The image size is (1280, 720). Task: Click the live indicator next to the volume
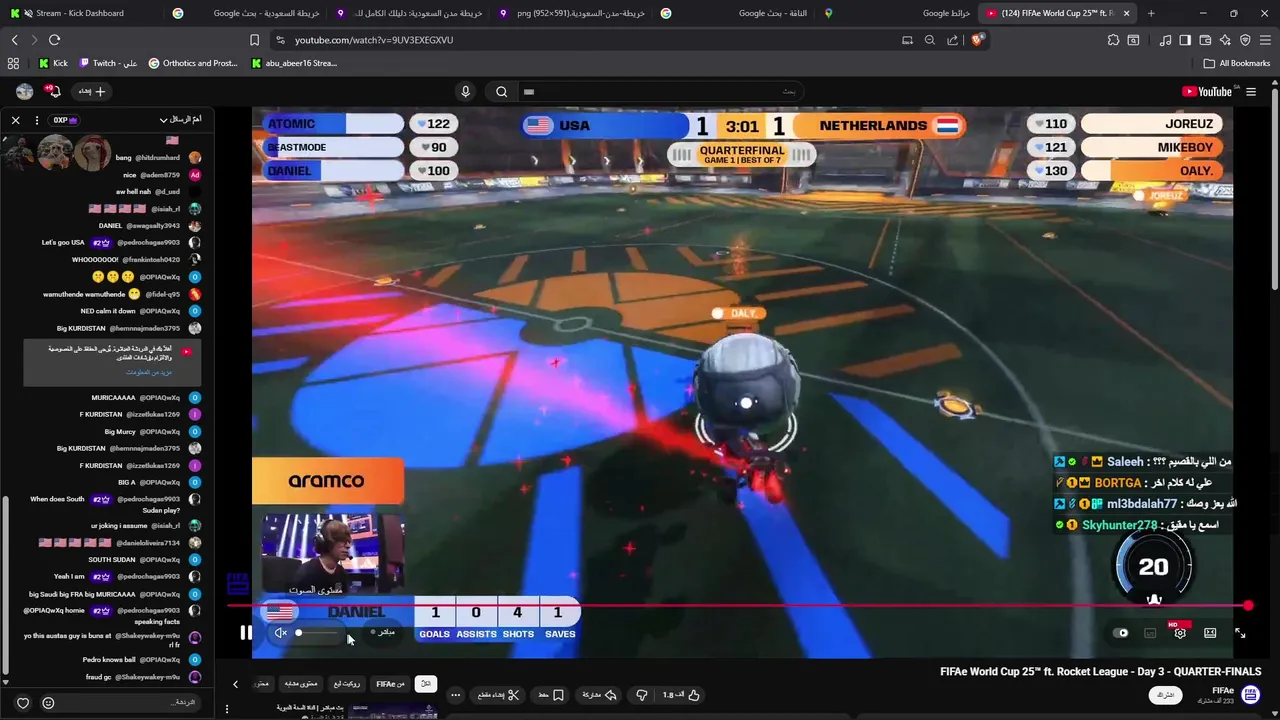(x=383, y=632)
